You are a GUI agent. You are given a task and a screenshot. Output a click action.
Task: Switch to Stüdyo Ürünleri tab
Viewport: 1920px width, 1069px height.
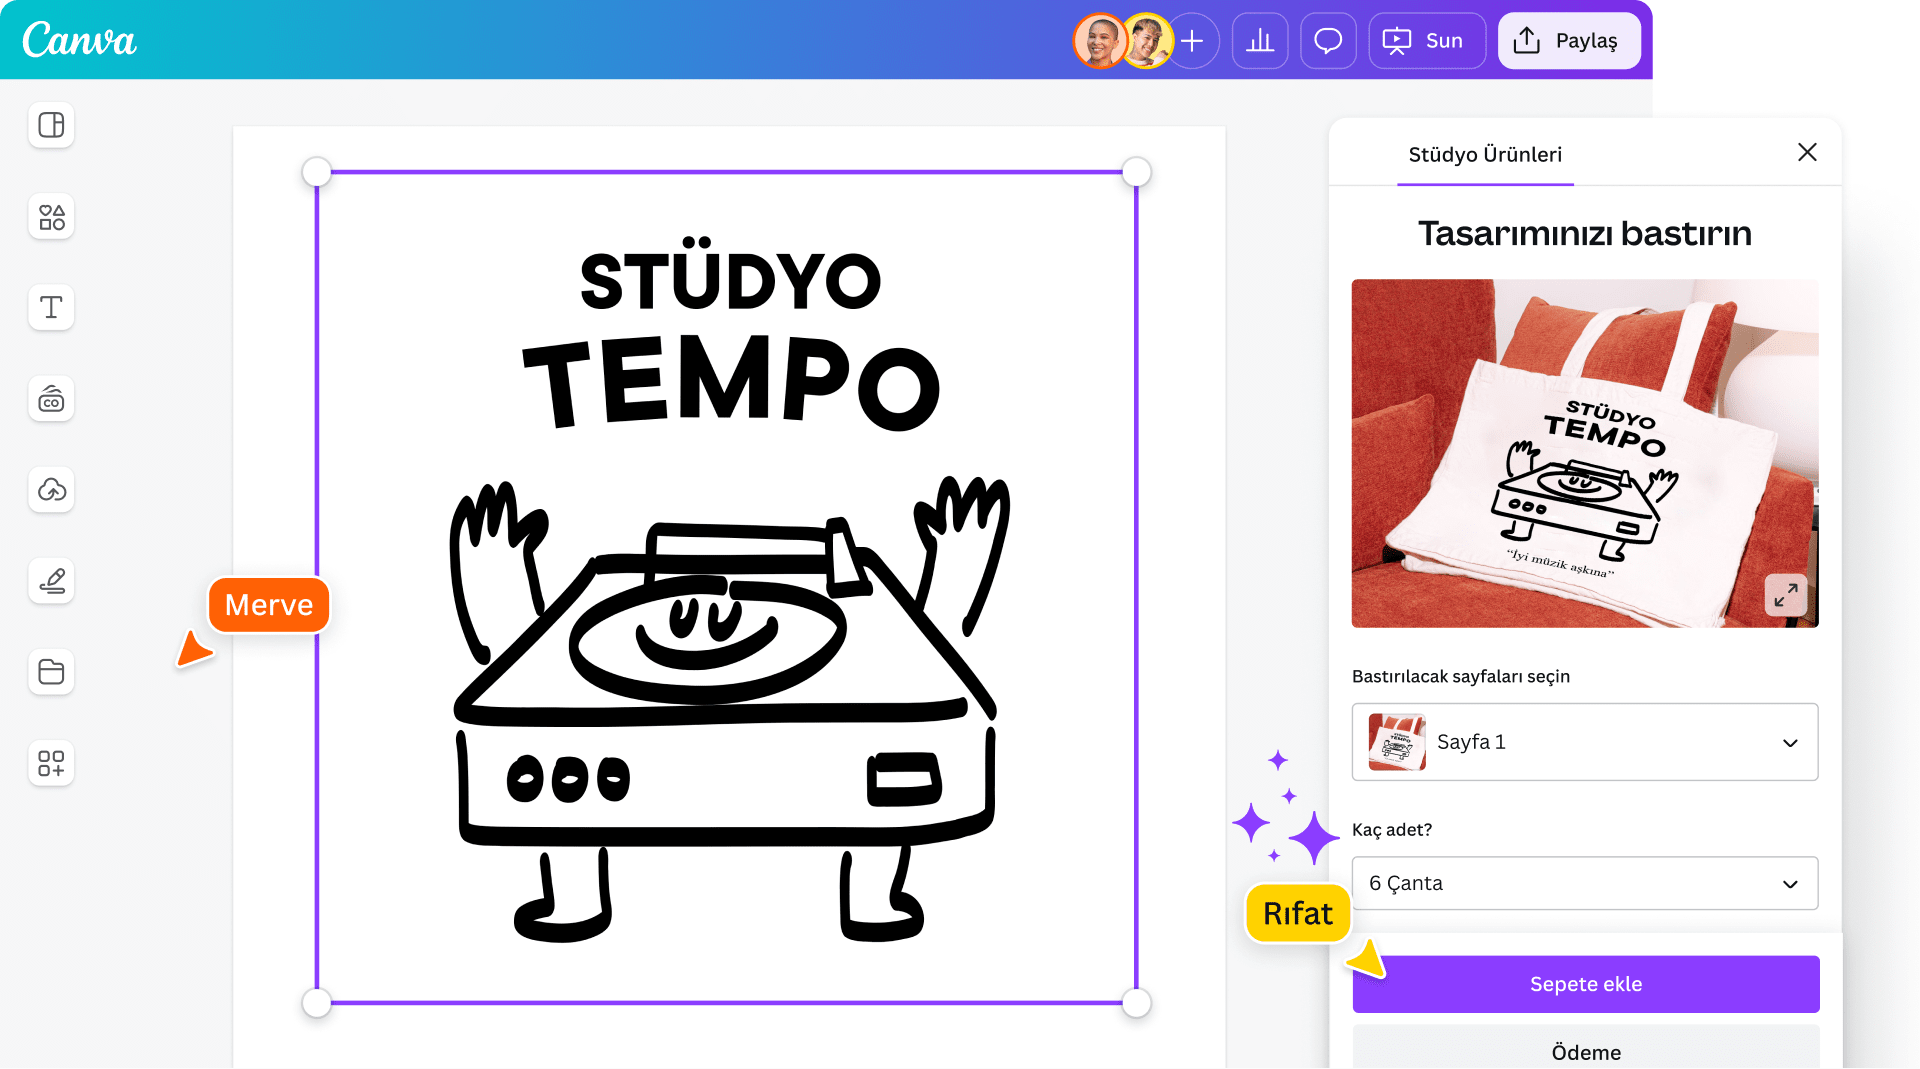[1485, 155]
